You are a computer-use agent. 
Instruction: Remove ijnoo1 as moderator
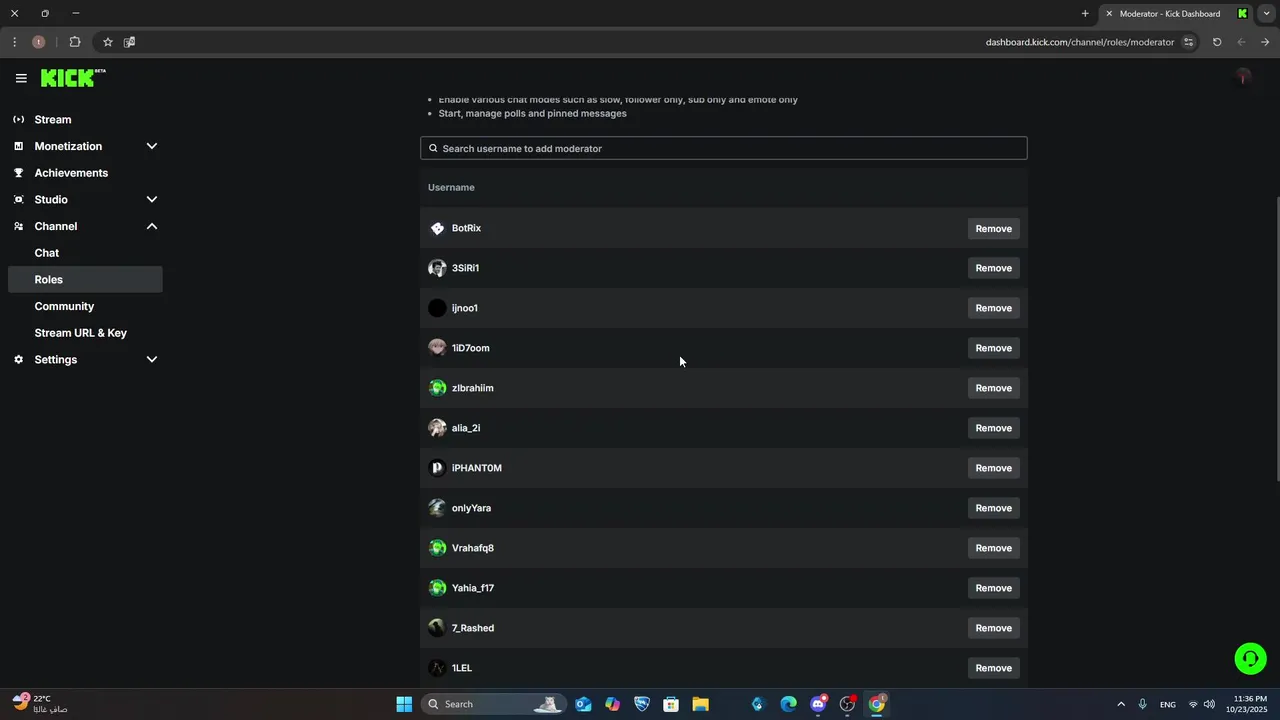tap(993, 308)
